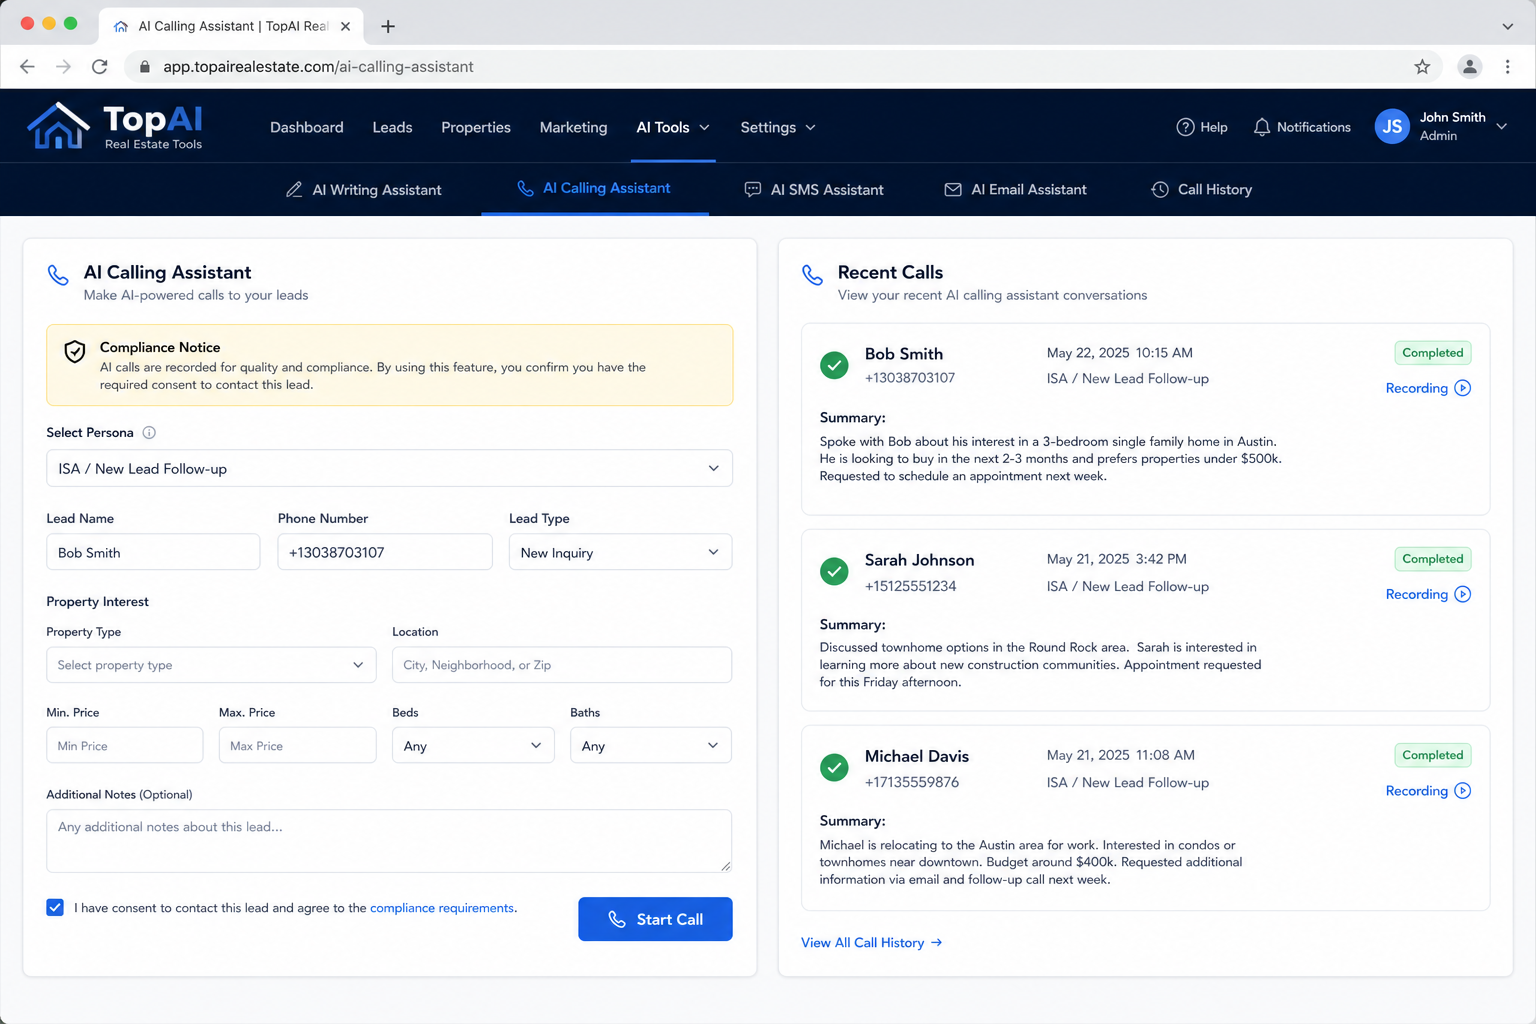Click the Select Persona info icon
Viewport: 1536px width, 1024px height.
pyautogui.click(x=149, y=433)
